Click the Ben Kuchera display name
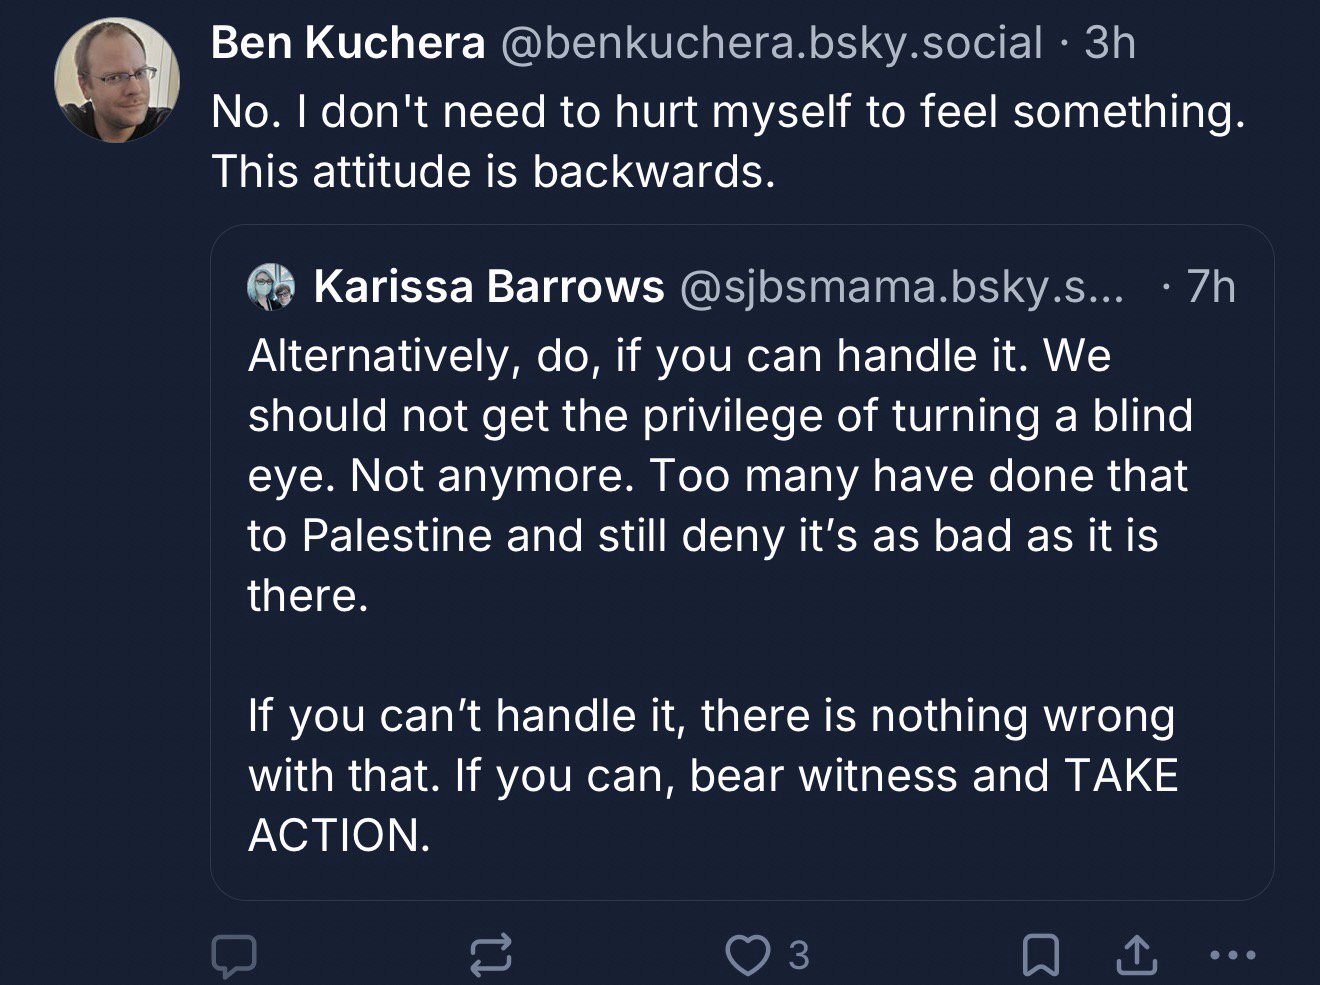 pos(348,43)
